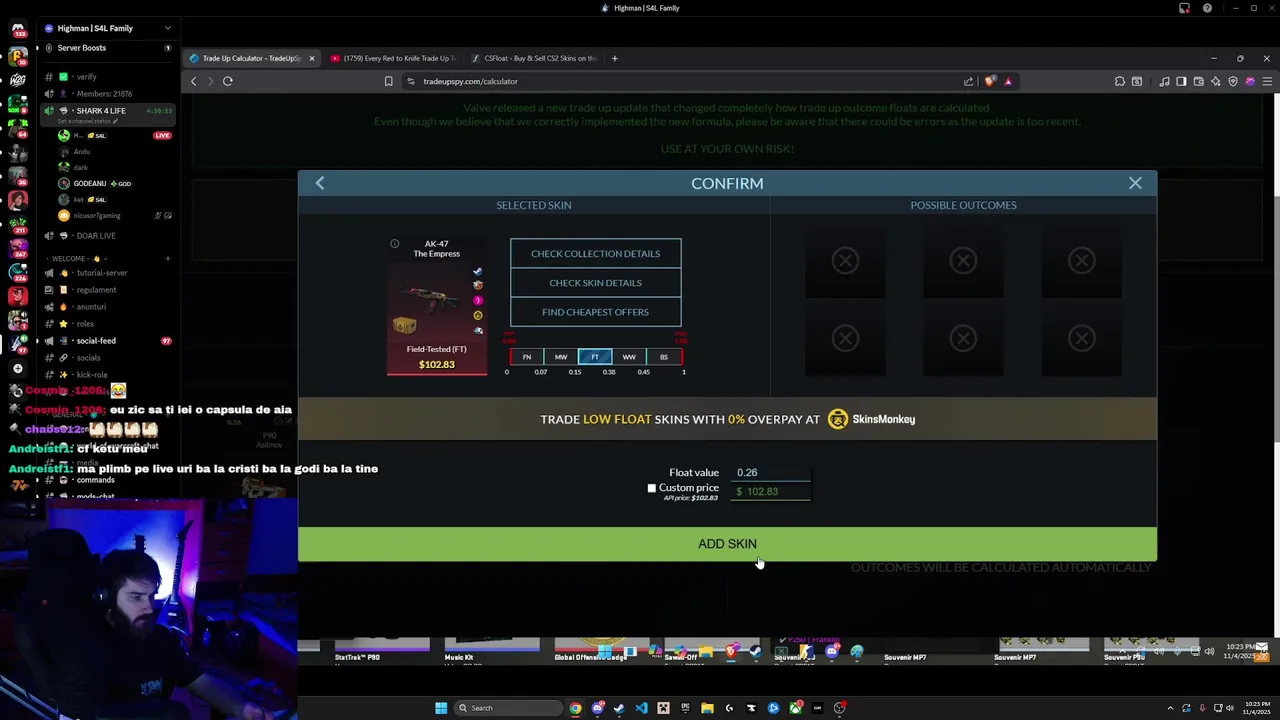
Task: Select the FT wear condition
Action: tap(595, 357)
